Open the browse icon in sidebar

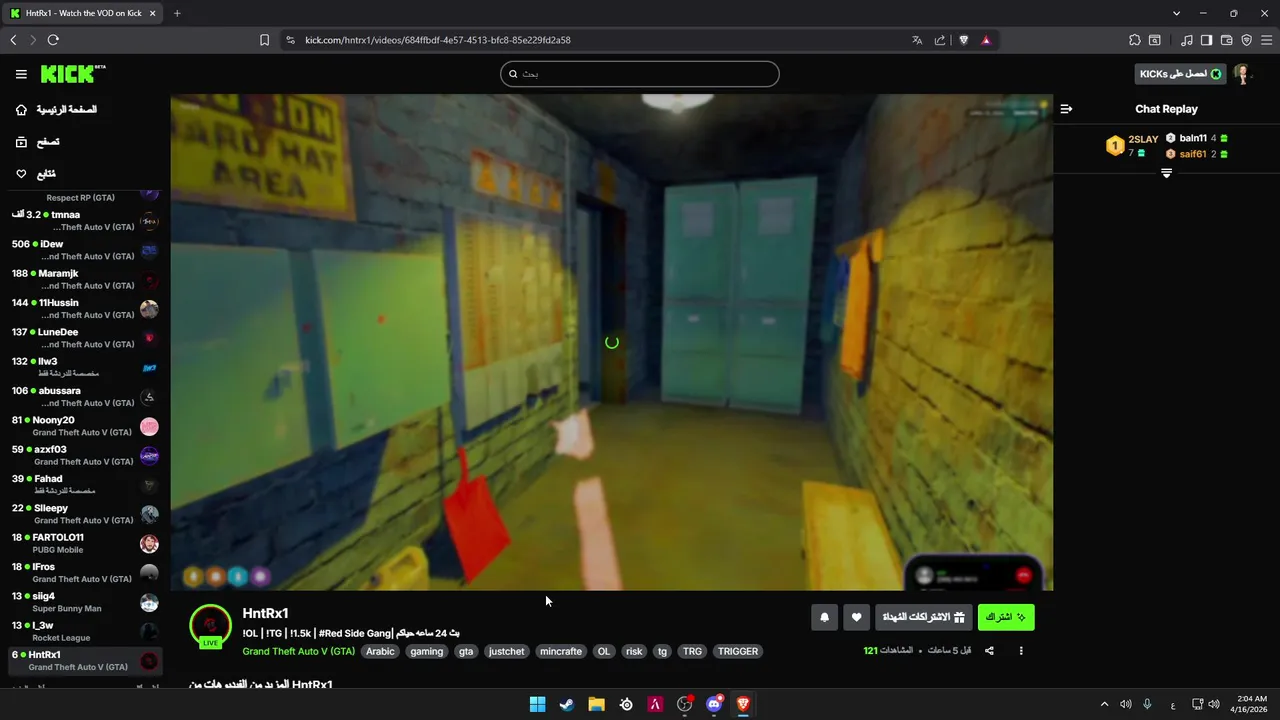pyautogui.click(x=21, y=142)
